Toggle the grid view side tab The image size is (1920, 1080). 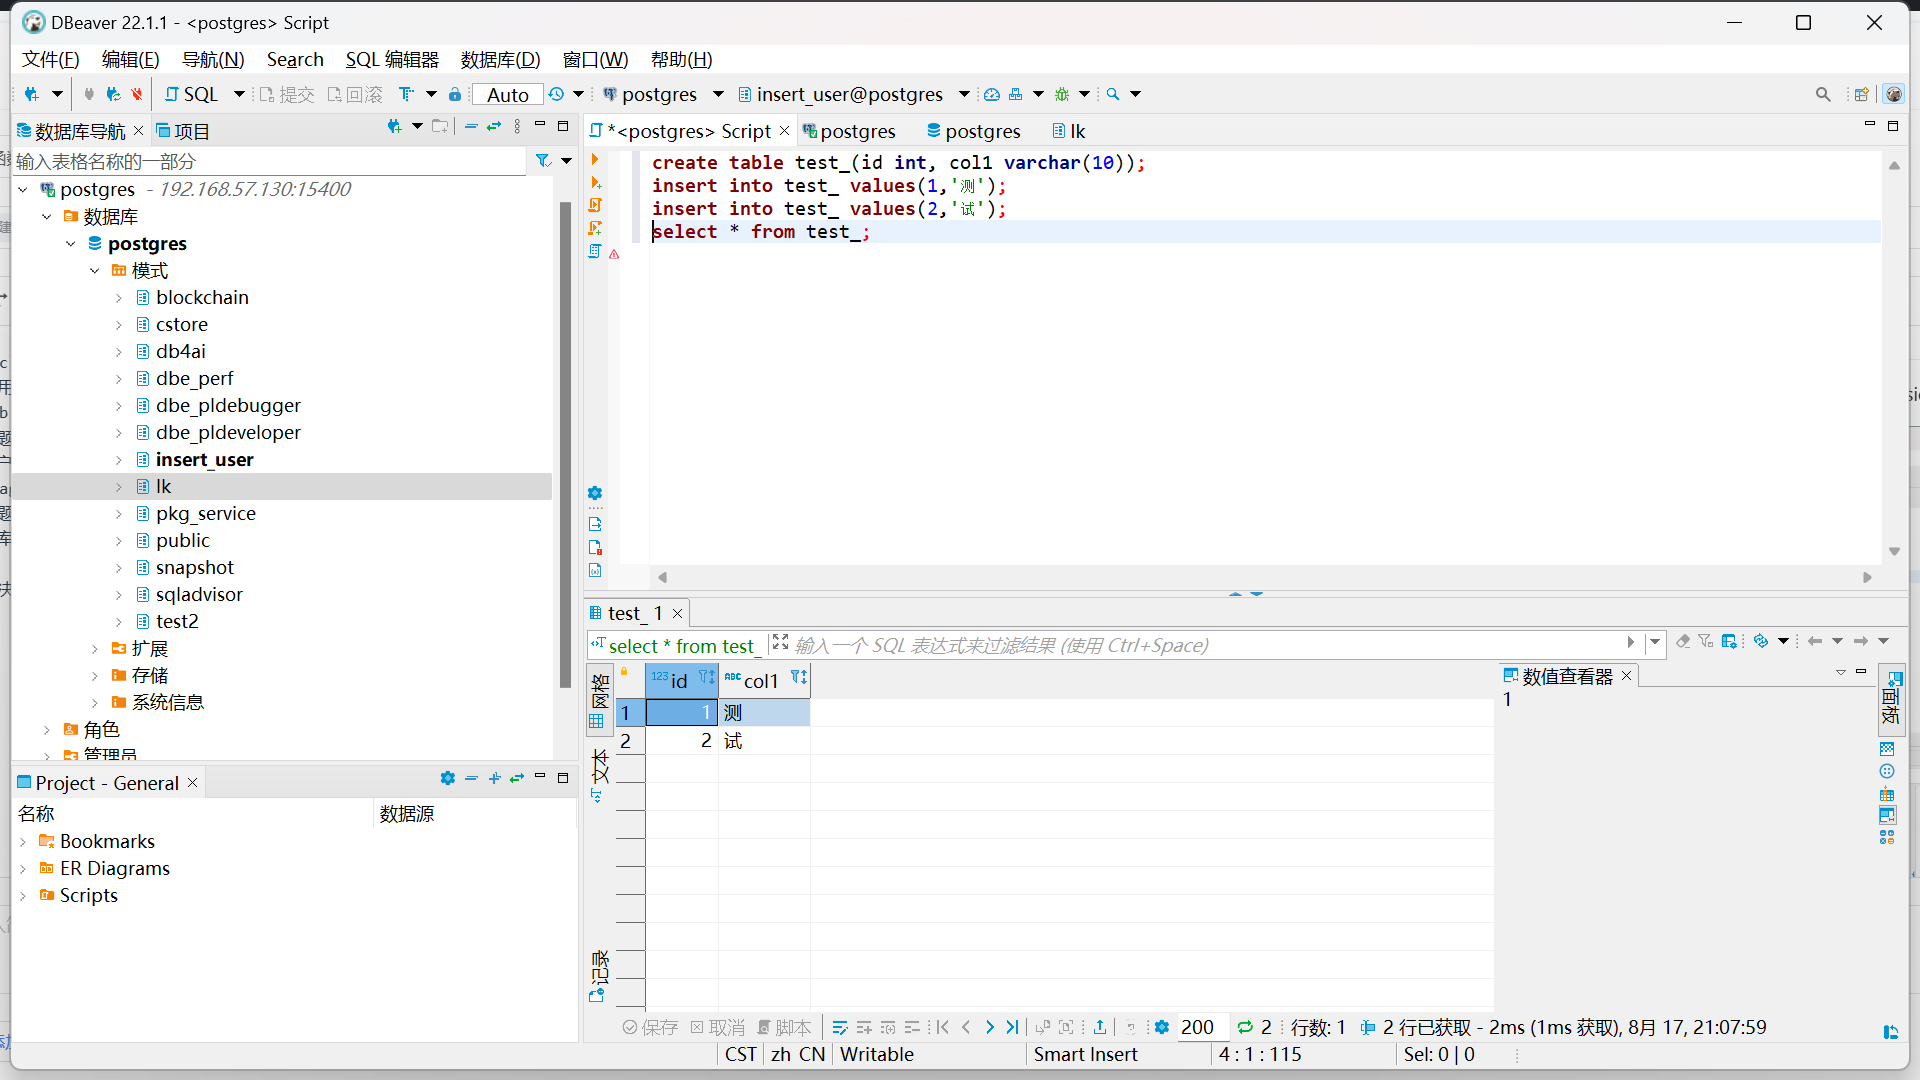coord(599,700)
